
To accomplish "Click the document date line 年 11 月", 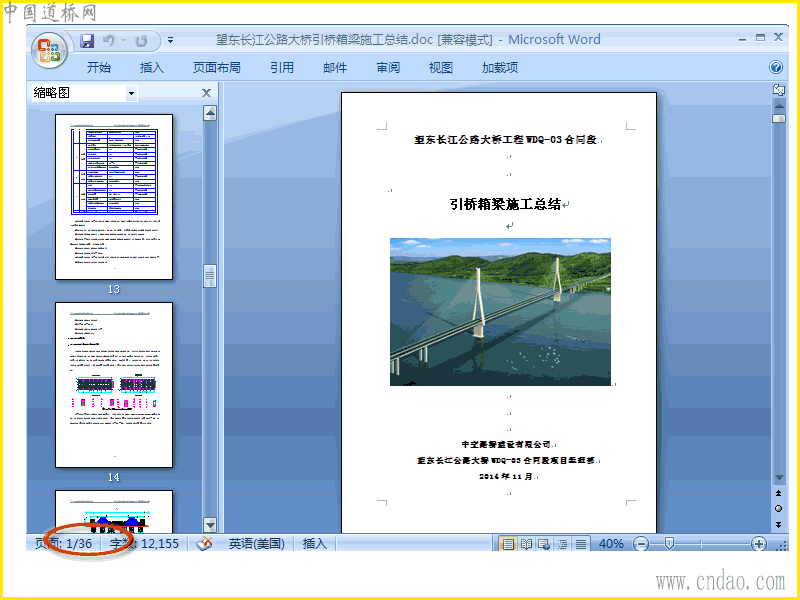I will [x=506, y=477].
